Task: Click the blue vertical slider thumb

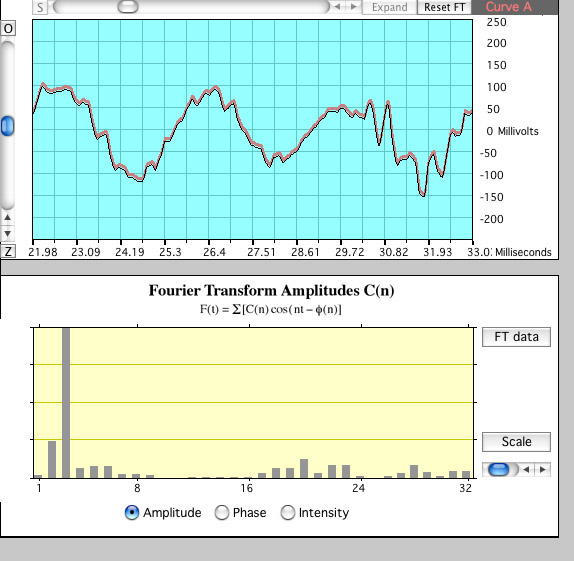Action: pos(7,126)
